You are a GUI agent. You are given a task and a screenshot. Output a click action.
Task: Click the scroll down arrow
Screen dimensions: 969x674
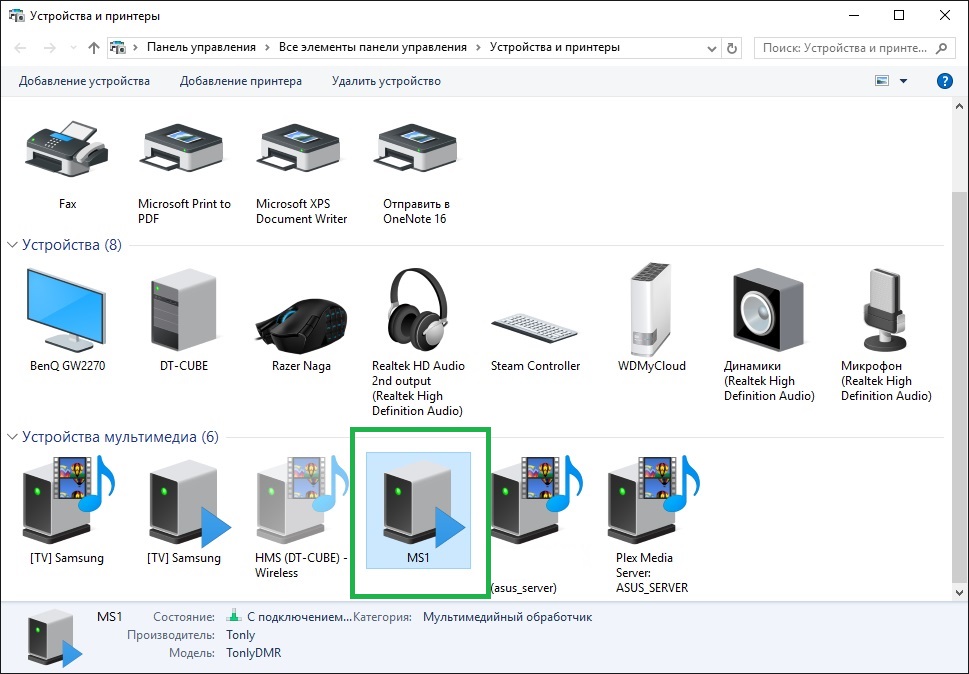(959, 592)
